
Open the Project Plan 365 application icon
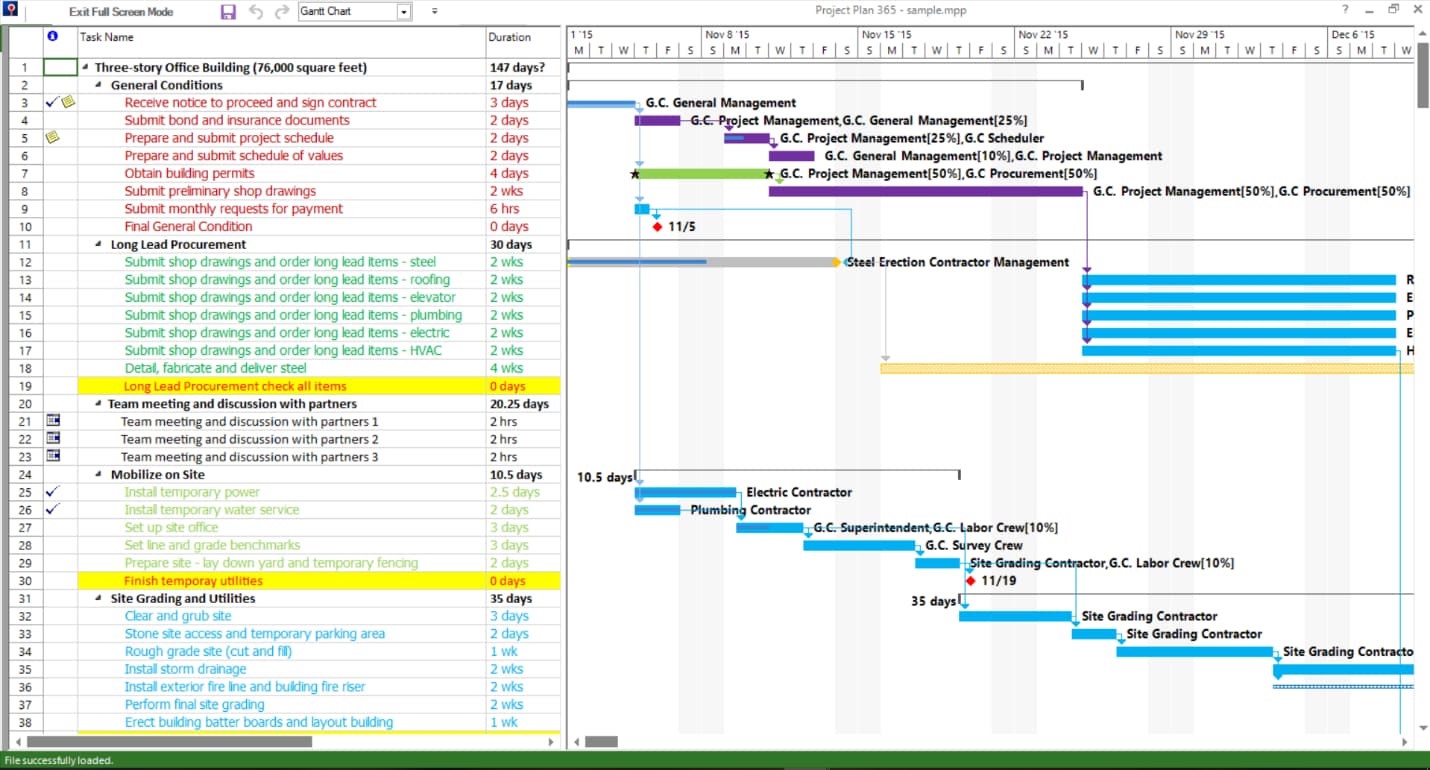coord(11,11)
